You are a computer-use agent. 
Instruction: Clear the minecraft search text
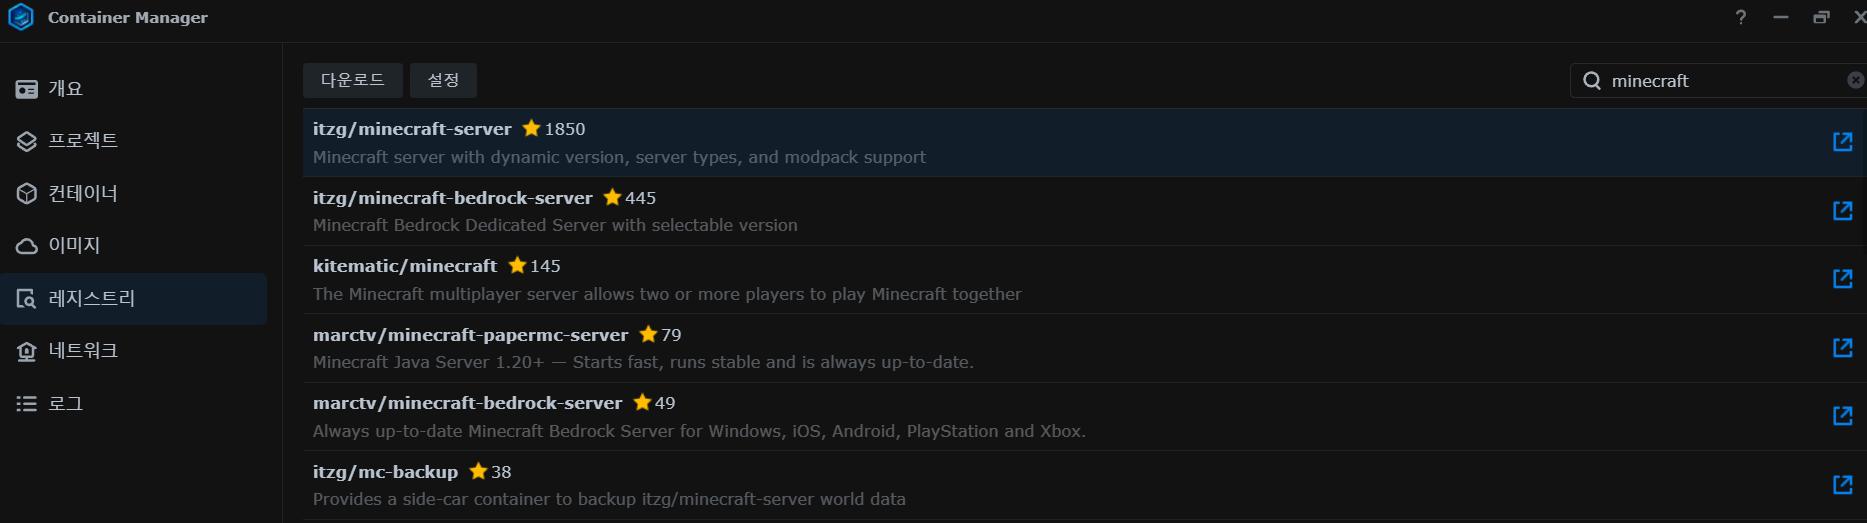[1855, 80]
